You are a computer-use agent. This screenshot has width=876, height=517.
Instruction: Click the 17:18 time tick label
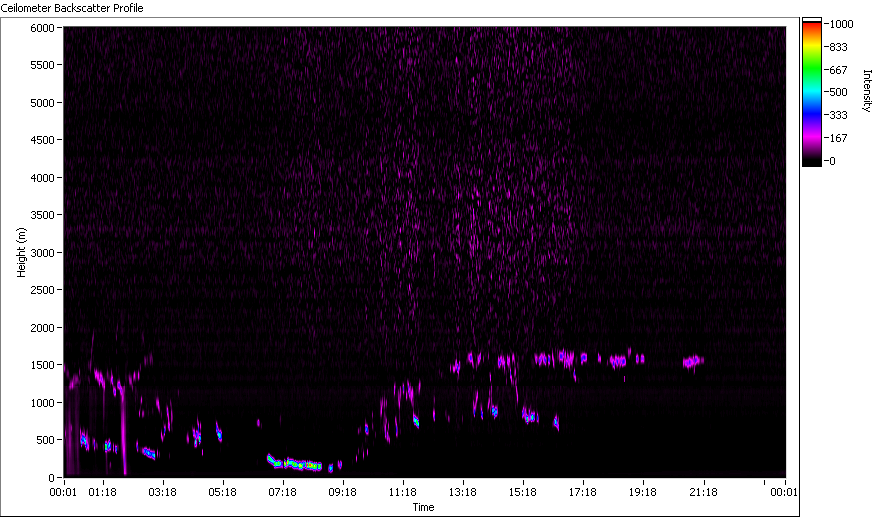583,492
